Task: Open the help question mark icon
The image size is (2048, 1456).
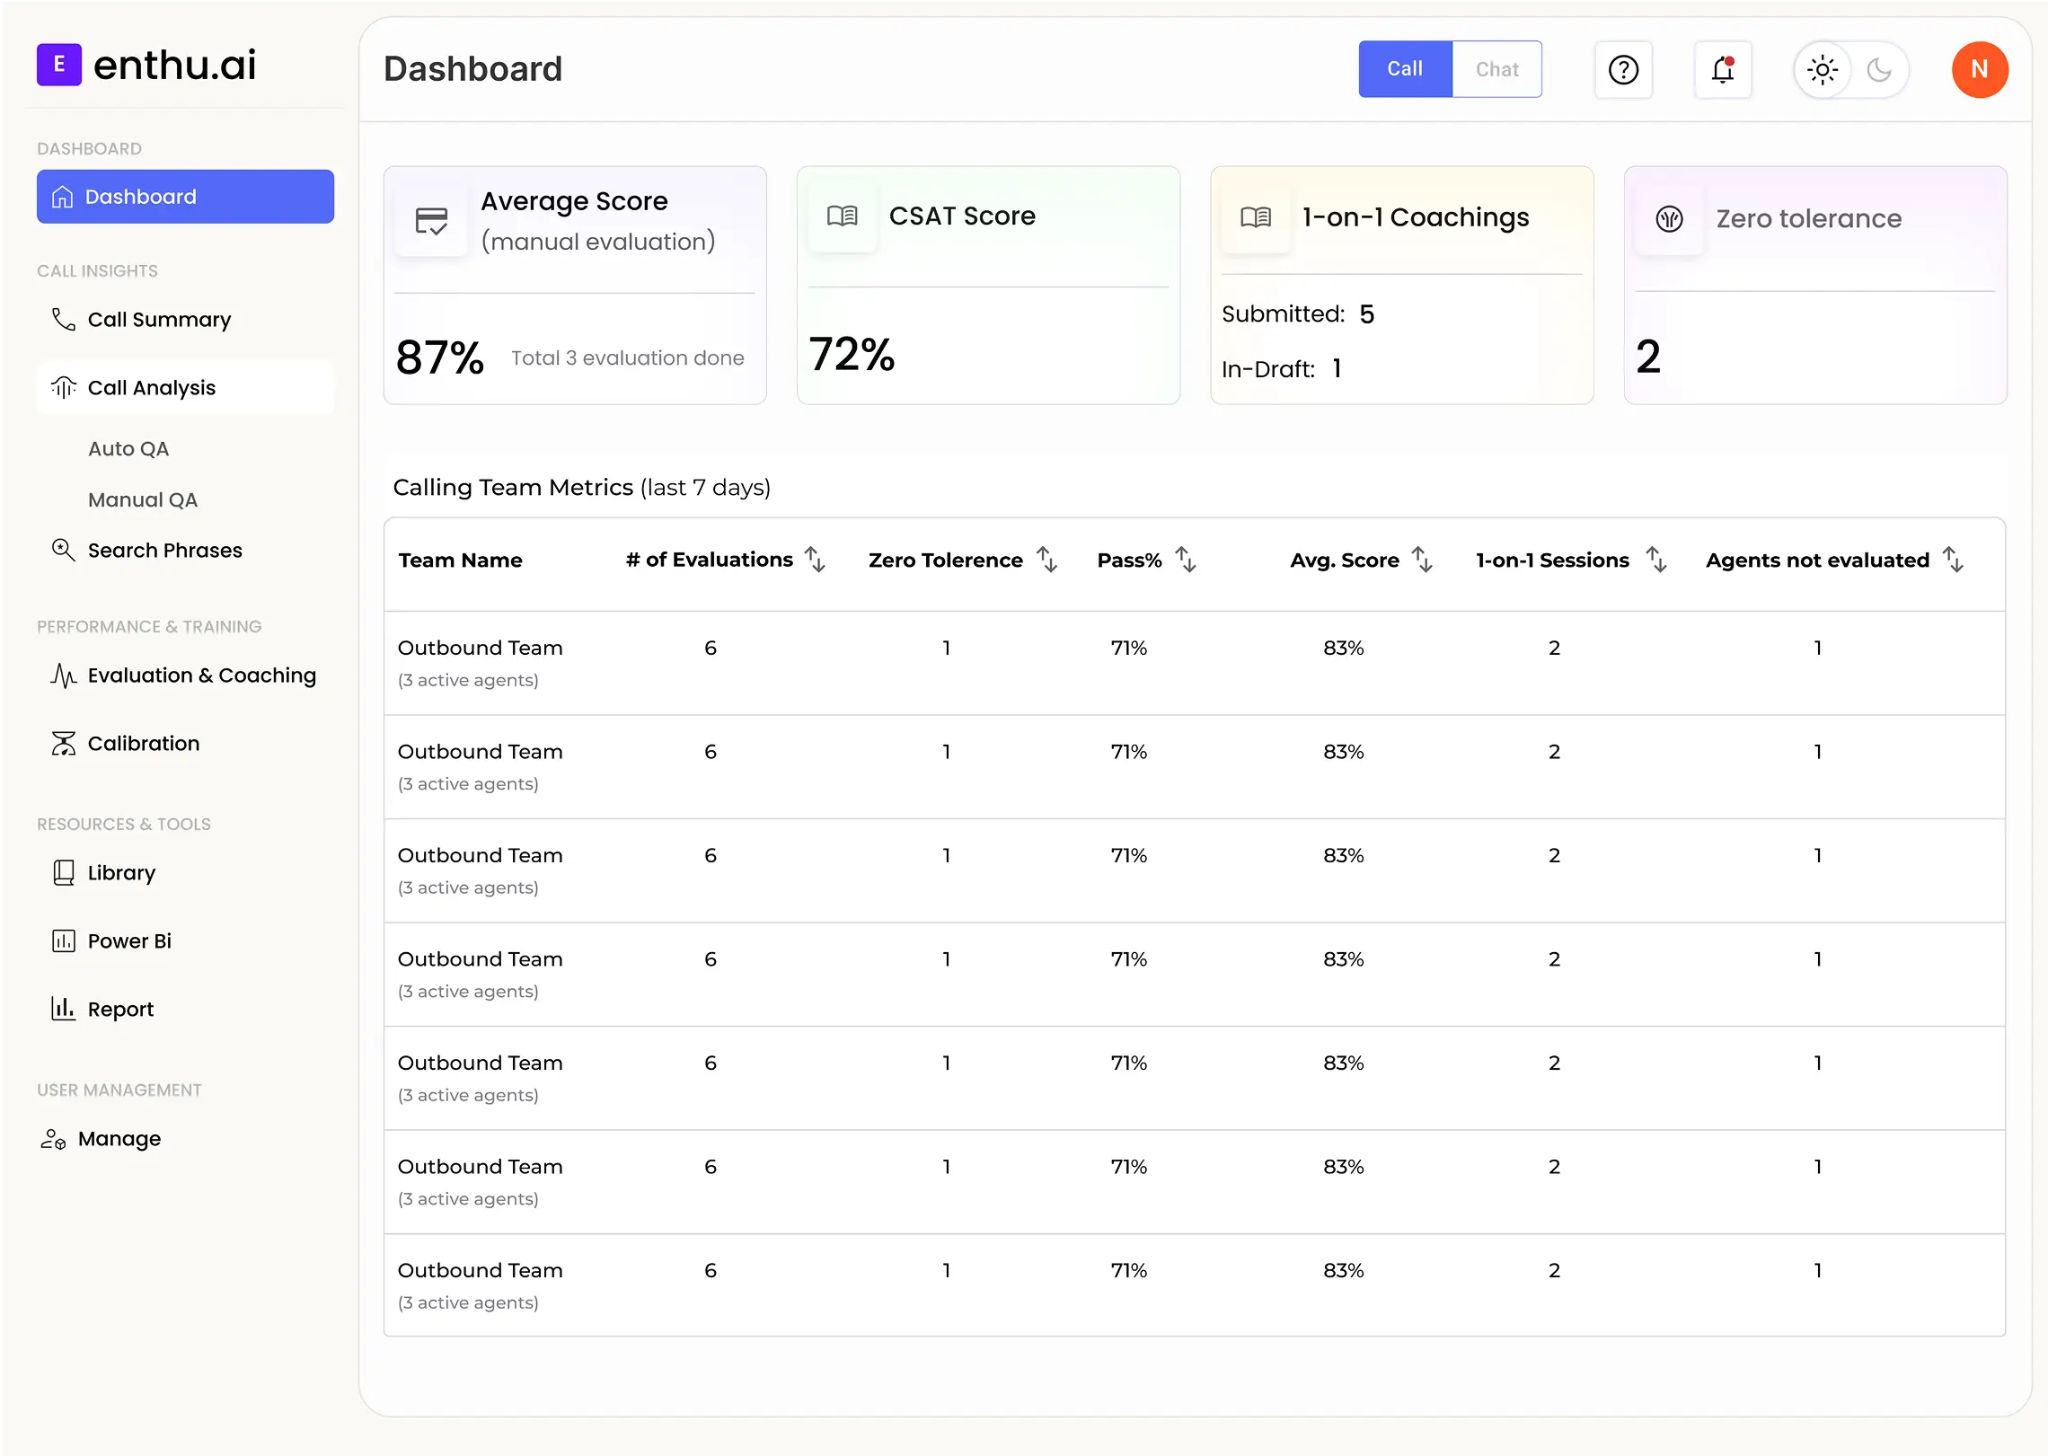Action: pos(1623,70)
